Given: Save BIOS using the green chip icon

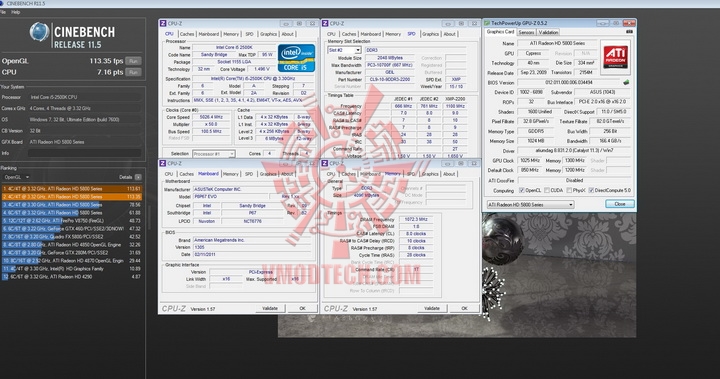Looking at the screenshot, I should pos(625,83).
